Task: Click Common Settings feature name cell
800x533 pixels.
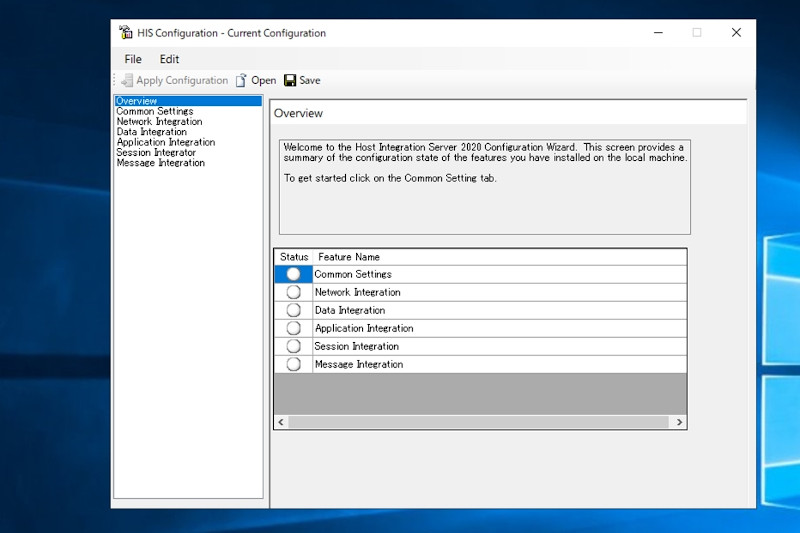Action: (x=499, y=274)
